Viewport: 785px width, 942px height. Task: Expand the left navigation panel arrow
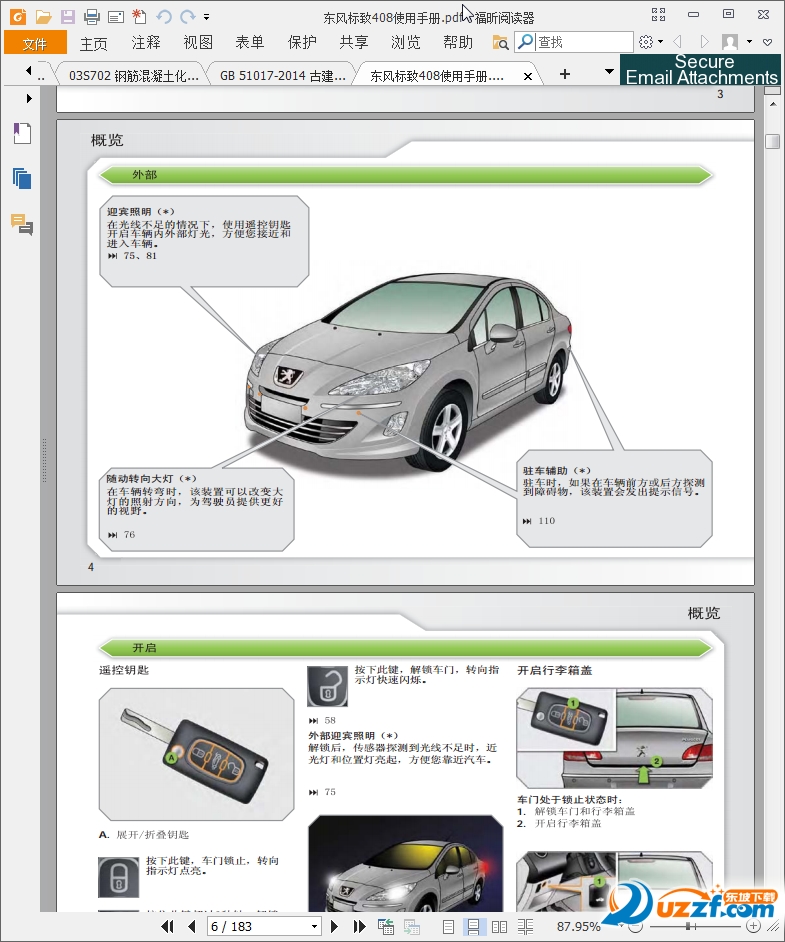[29, 98]
